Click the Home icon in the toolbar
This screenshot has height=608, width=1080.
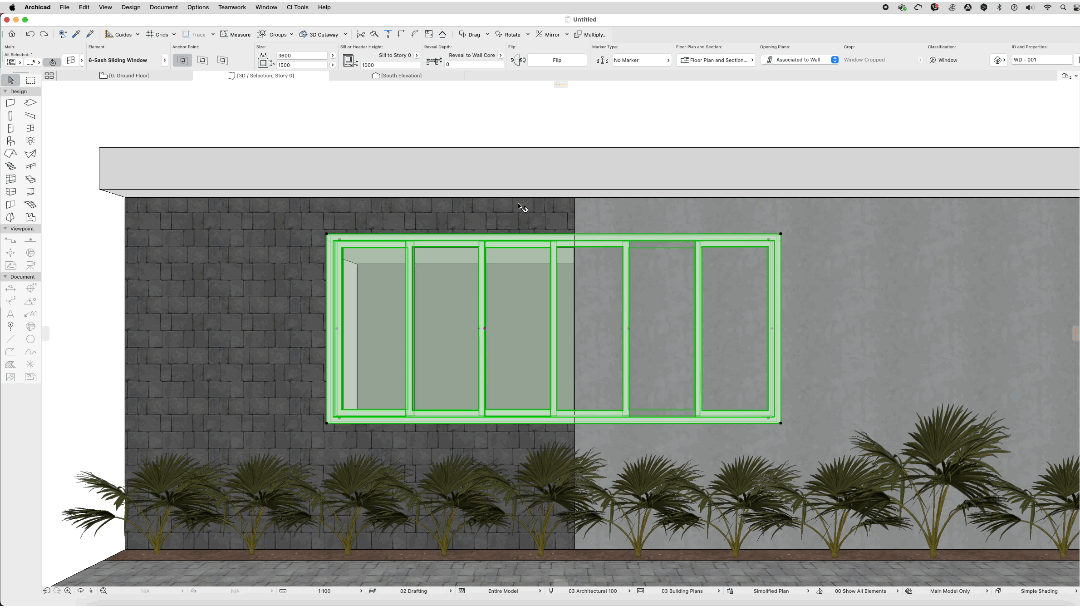coord(12,34)
